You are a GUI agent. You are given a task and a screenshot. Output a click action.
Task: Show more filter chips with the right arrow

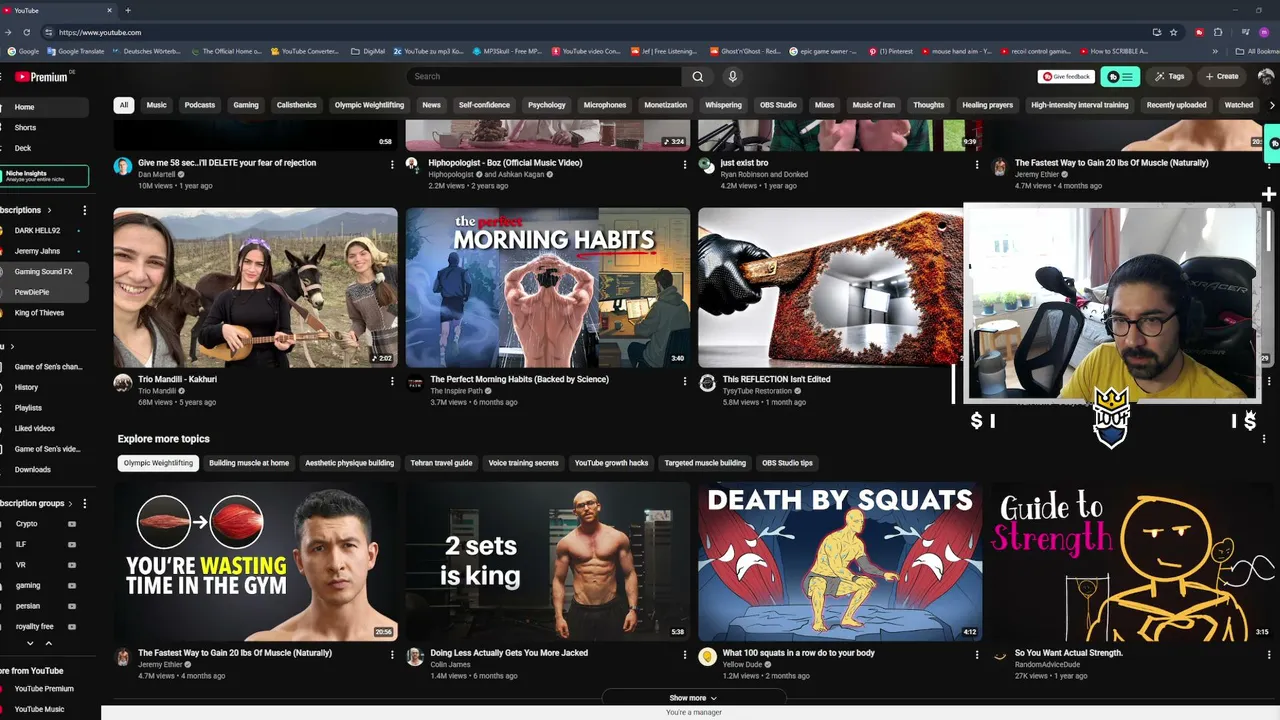1272,105
